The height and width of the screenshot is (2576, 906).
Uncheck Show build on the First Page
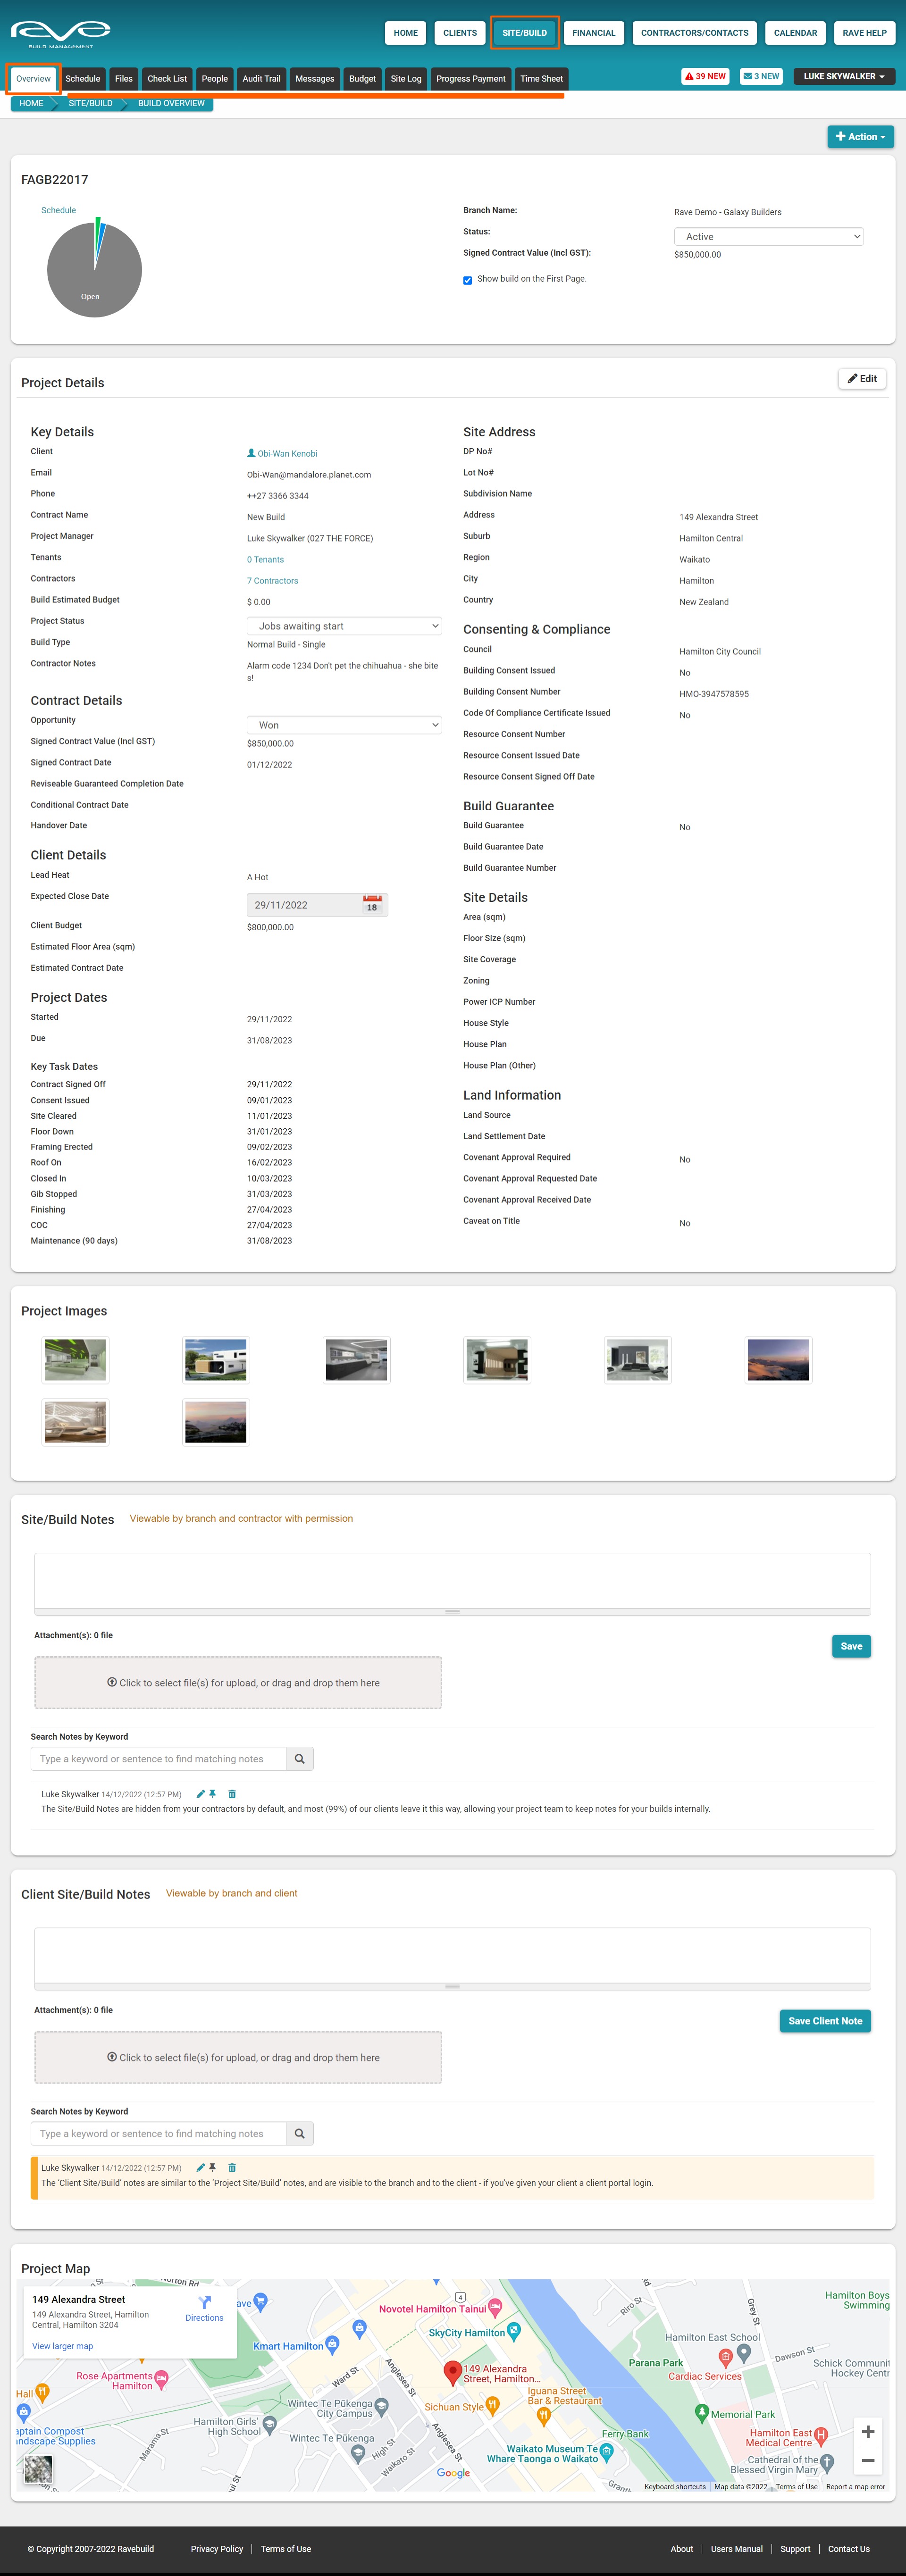click(467, 280)
